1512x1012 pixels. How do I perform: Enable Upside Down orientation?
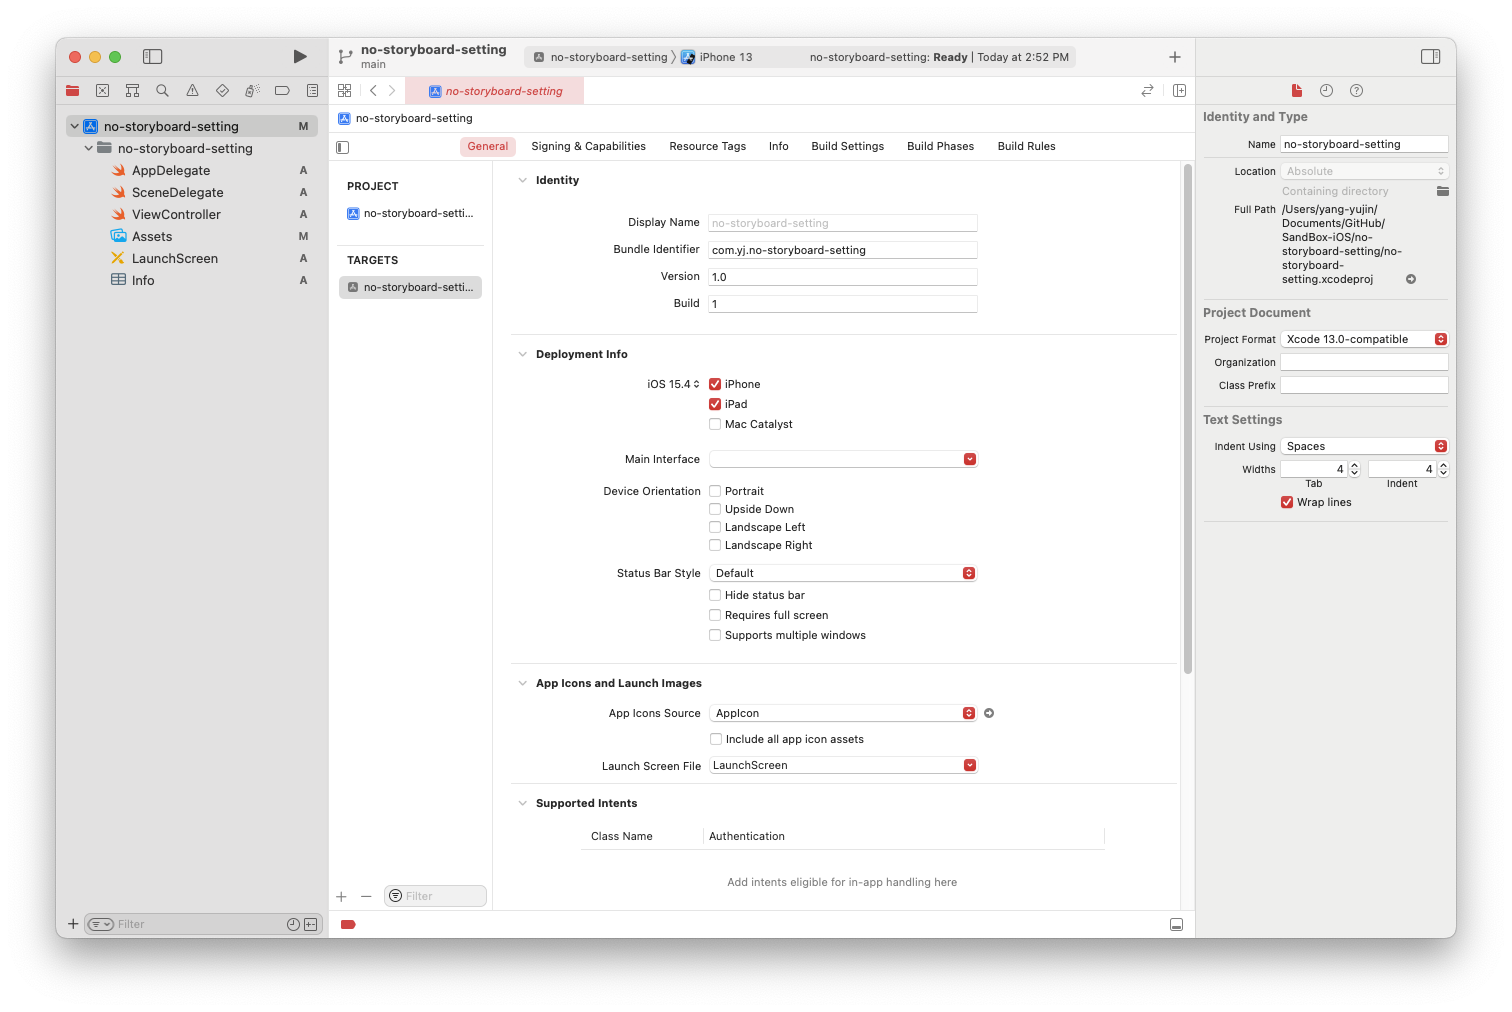click(x=715, y=509)
